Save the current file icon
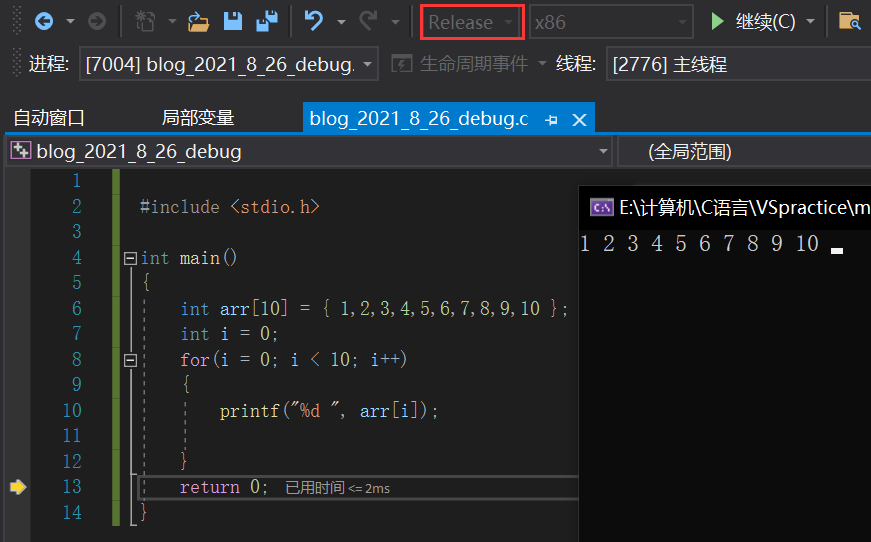Screen dimensions: 871x542 coord(233,22)
